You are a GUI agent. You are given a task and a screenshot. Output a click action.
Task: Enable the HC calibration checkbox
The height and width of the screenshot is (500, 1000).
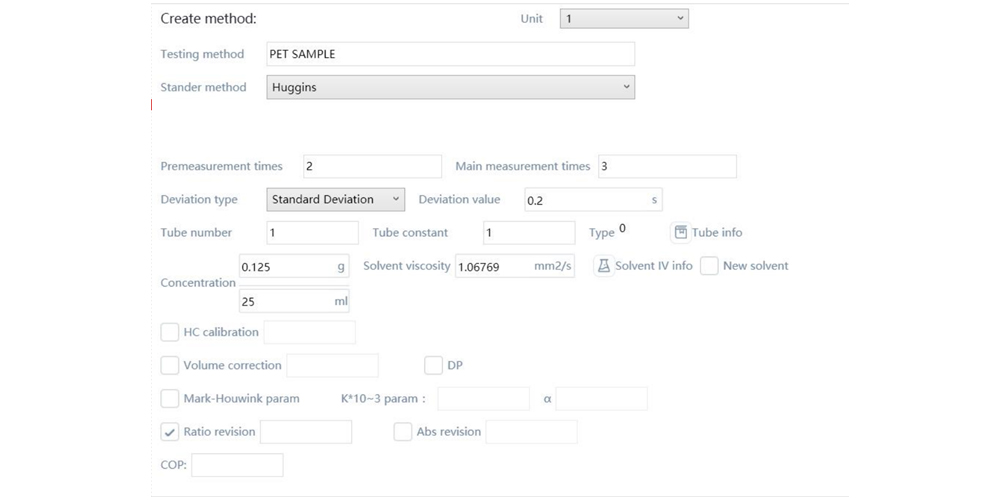click(170, 332)
